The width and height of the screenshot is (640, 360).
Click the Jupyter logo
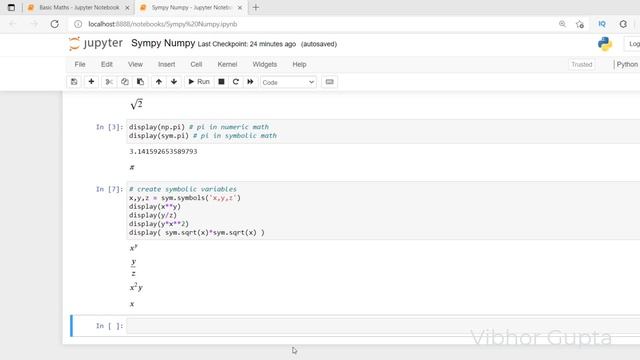pyautogui.click(x=96, y=43)
